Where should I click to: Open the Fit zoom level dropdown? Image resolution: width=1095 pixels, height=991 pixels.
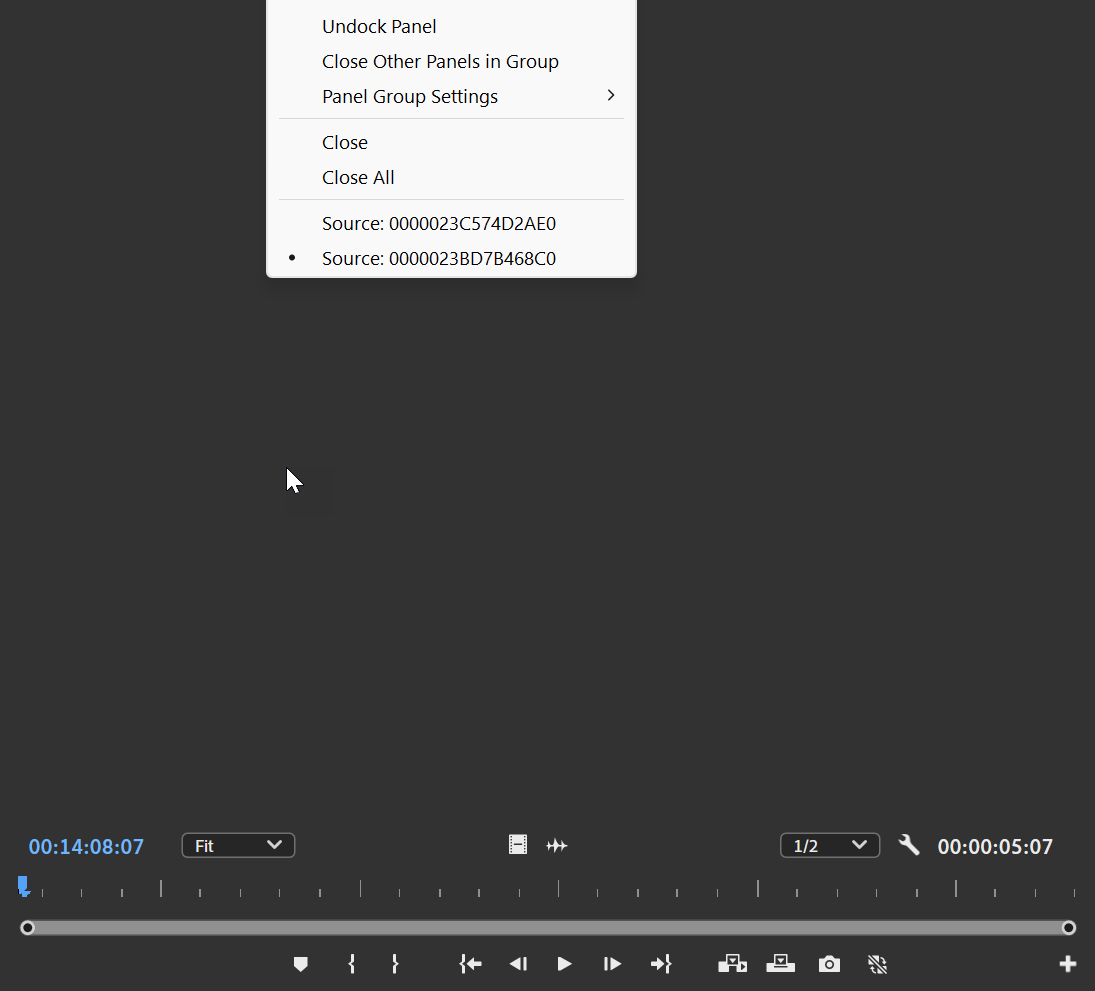238,845
